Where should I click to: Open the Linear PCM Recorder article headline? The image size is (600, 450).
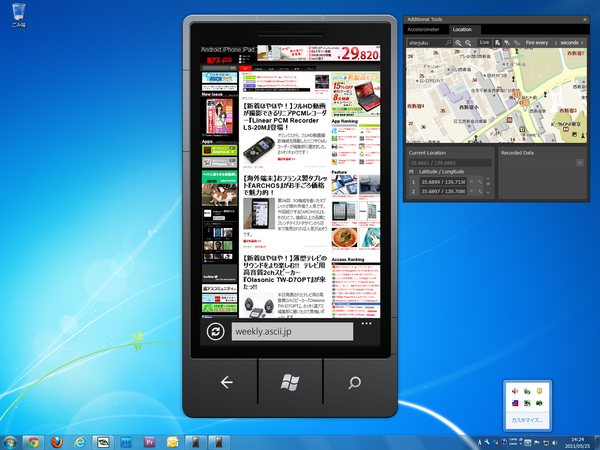pos(285,116)
